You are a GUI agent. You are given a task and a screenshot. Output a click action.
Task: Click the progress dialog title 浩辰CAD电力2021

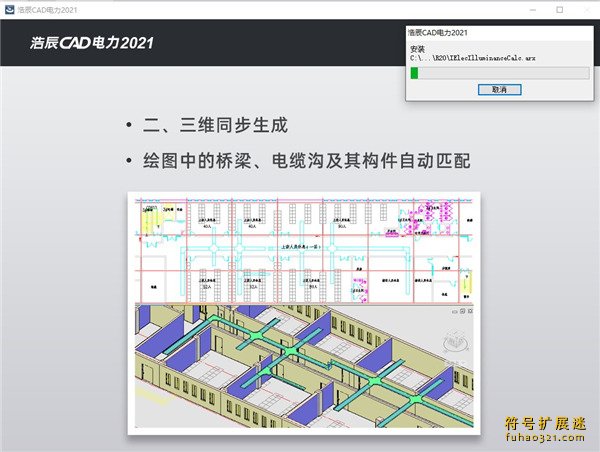click(438, 33)
